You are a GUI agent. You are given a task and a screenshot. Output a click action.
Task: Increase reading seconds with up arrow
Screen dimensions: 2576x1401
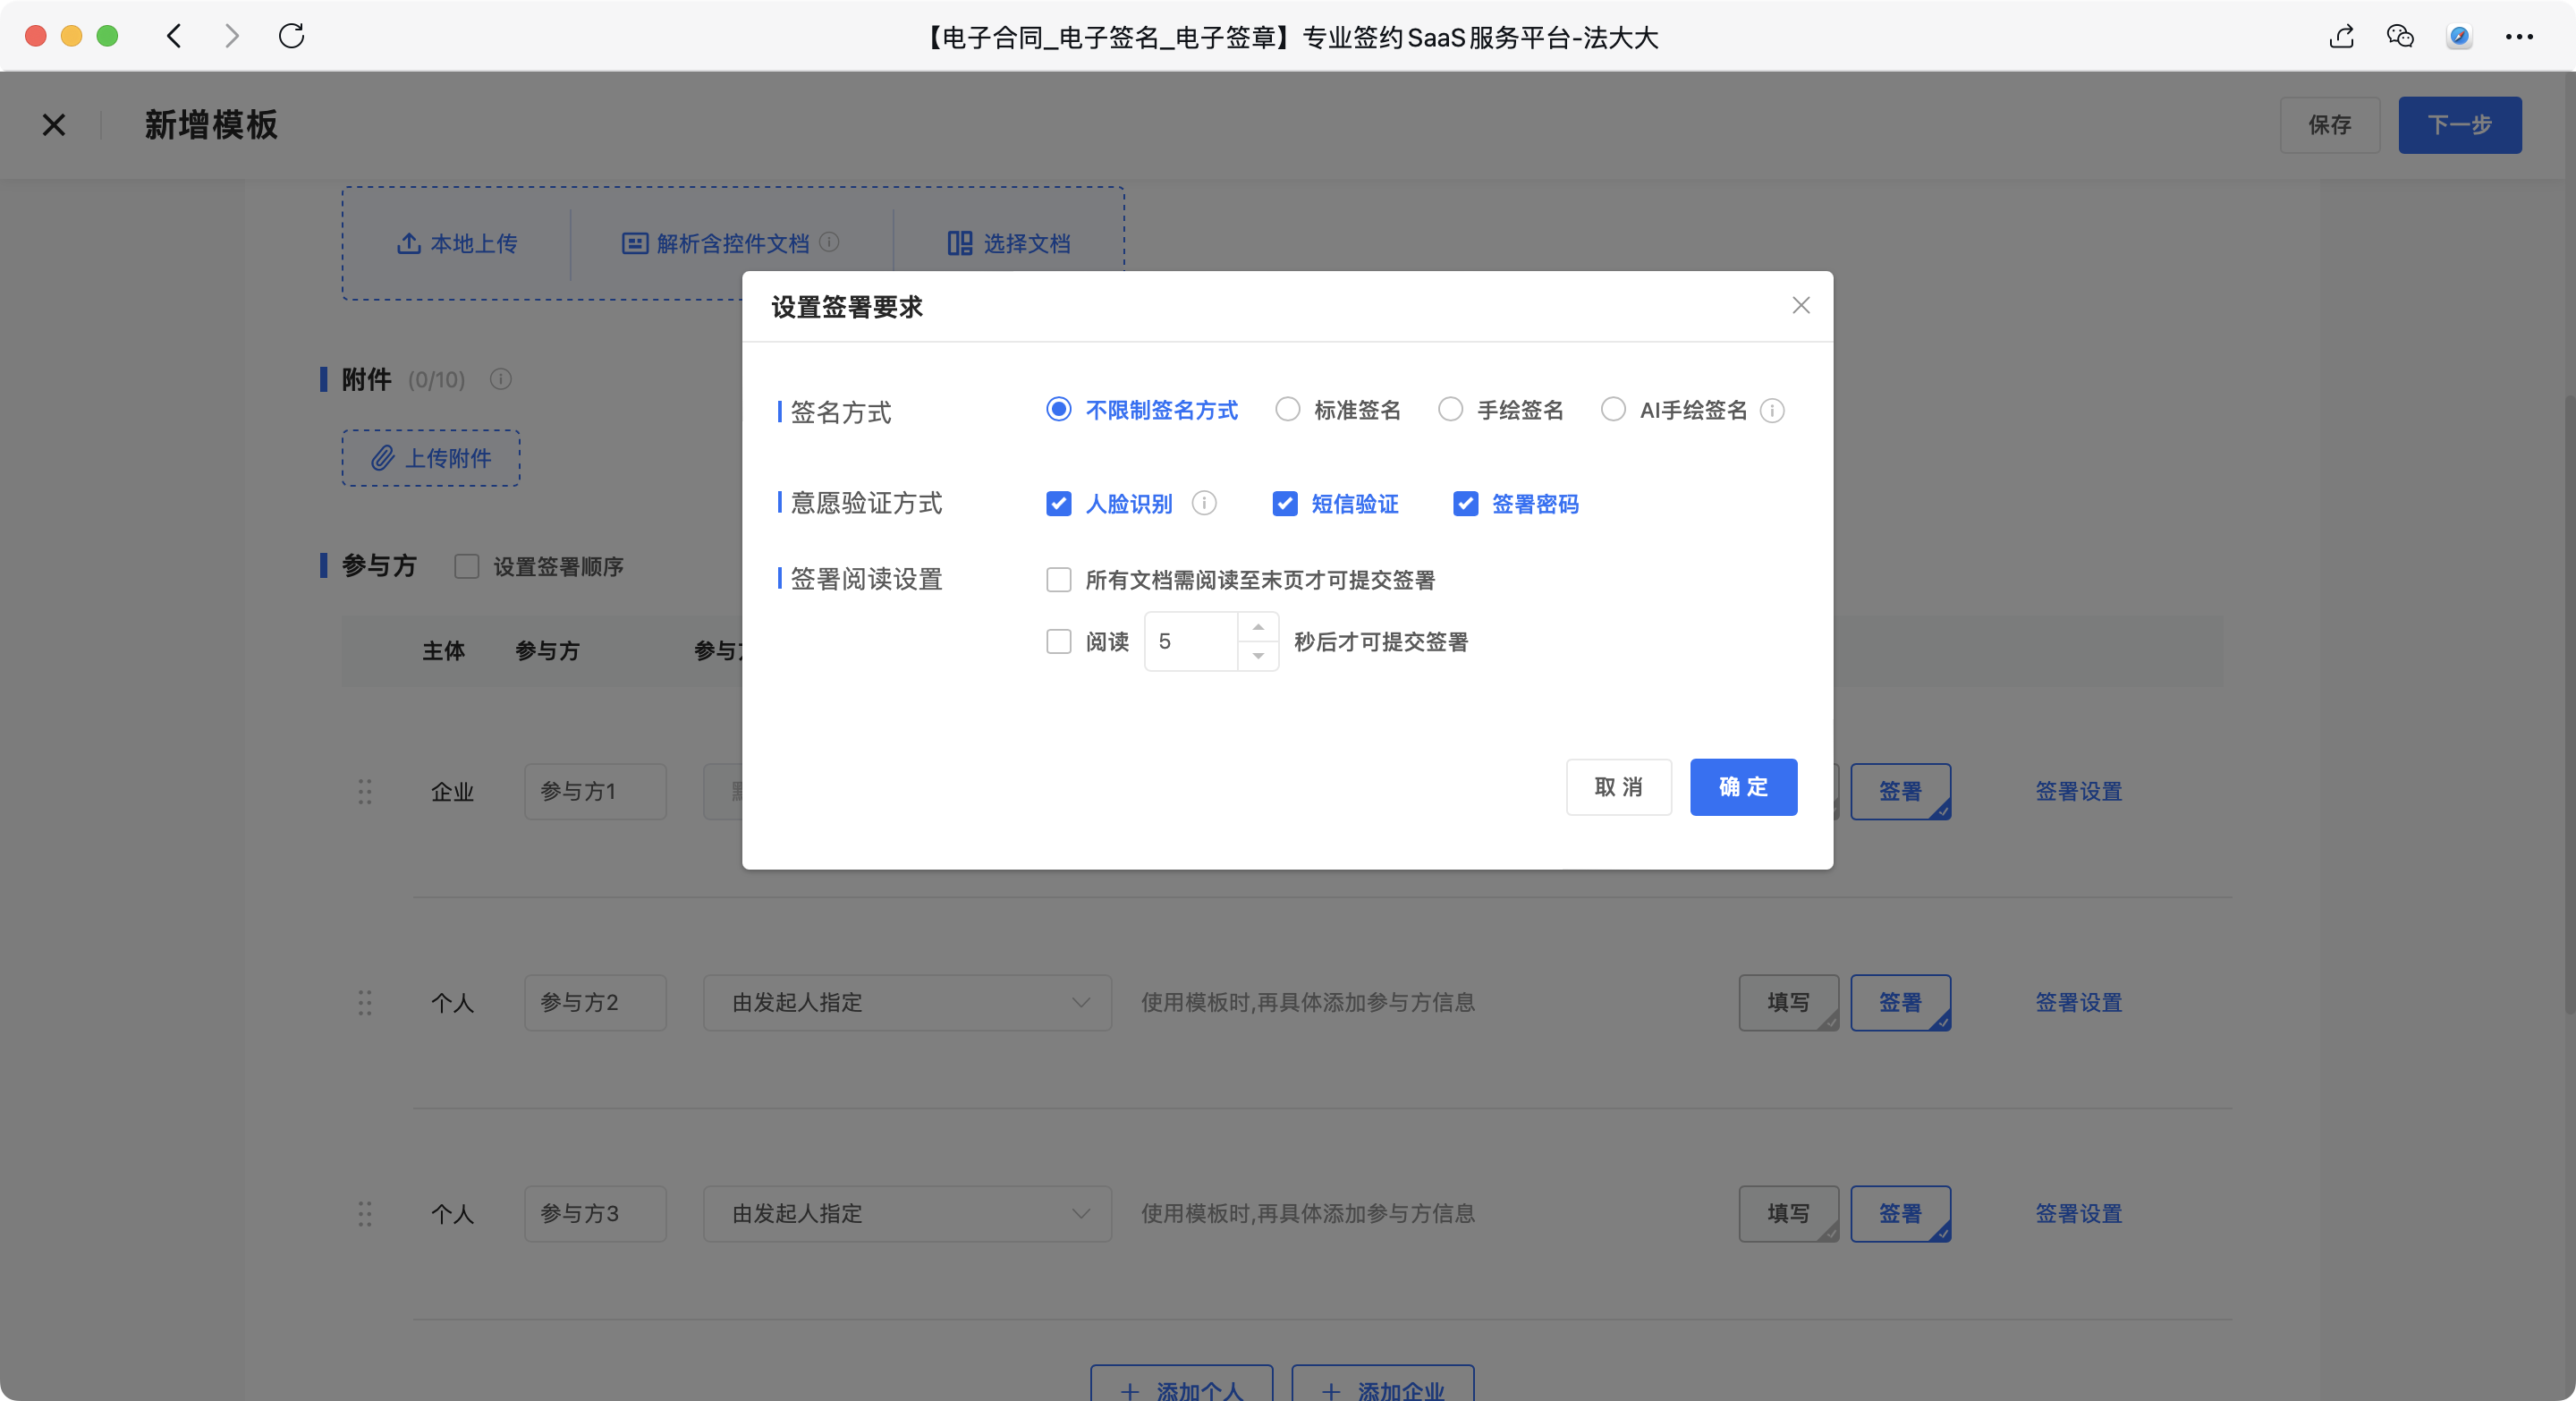point(1258,627)
